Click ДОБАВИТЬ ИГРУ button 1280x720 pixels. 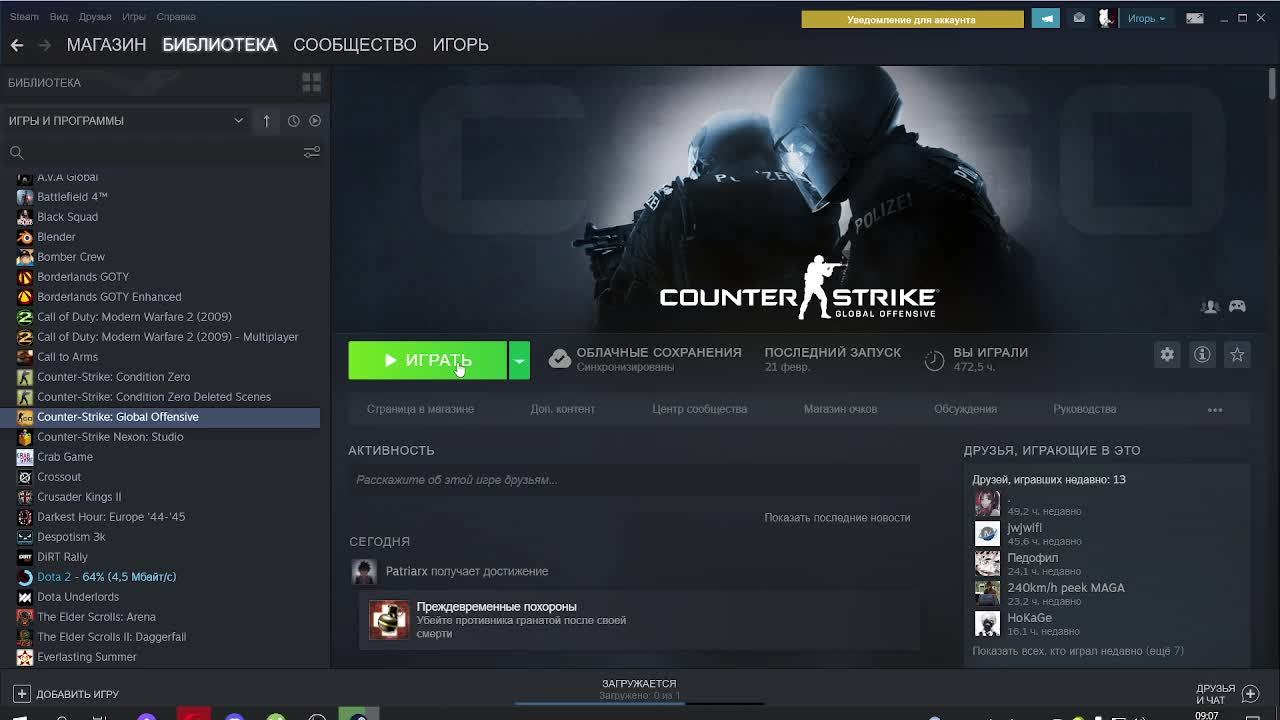67,693
